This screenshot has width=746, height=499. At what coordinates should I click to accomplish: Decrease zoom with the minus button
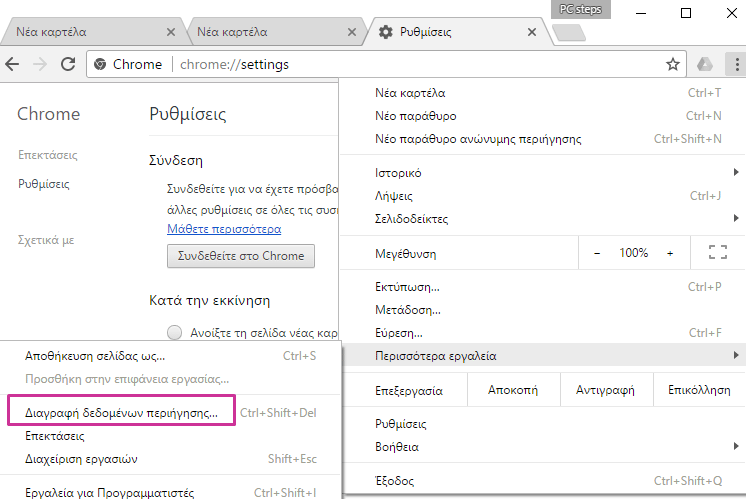tap(597, 253)
